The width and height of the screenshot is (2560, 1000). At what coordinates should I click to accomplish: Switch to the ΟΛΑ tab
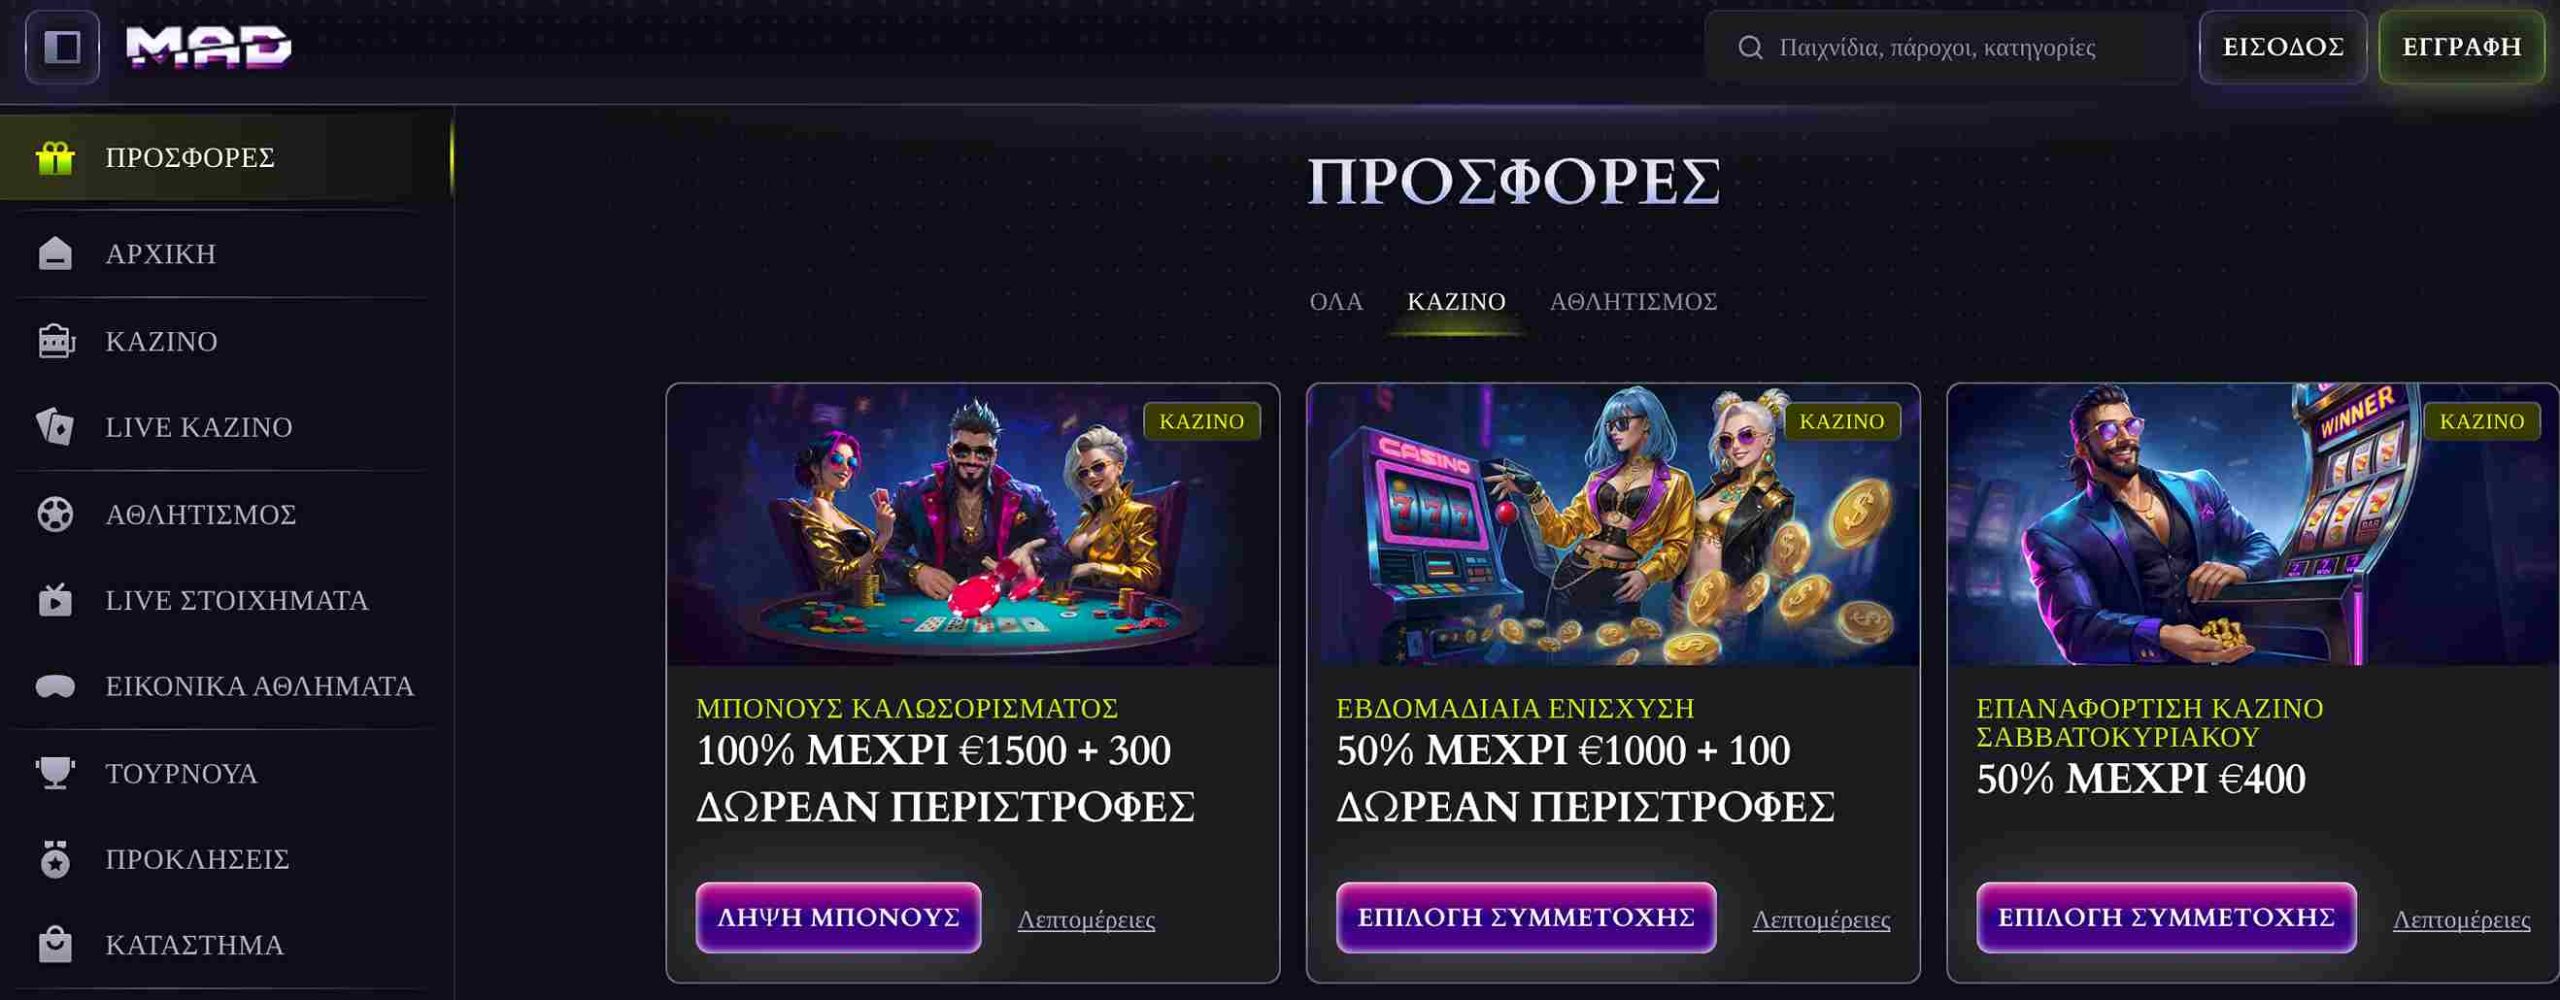[1336, 301]
